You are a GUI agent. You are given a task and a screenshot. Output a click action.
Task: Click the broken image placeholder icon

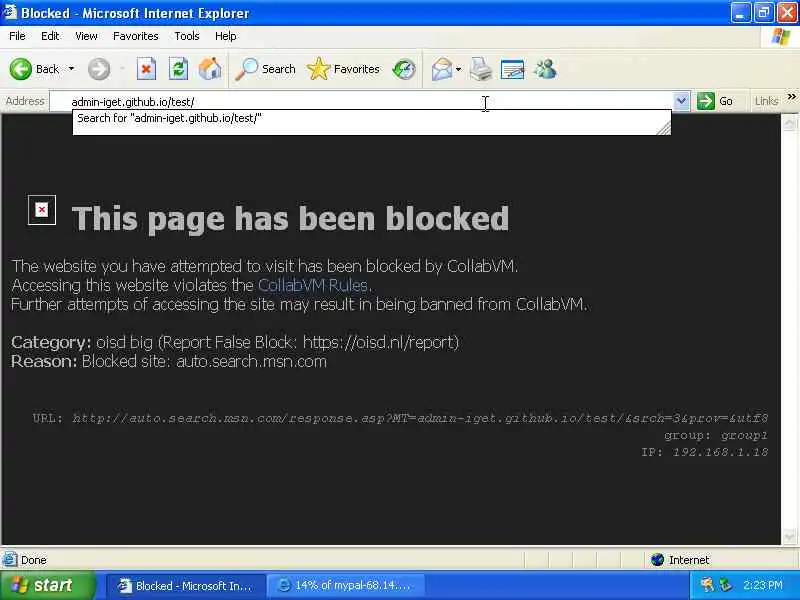coord(42,210)
